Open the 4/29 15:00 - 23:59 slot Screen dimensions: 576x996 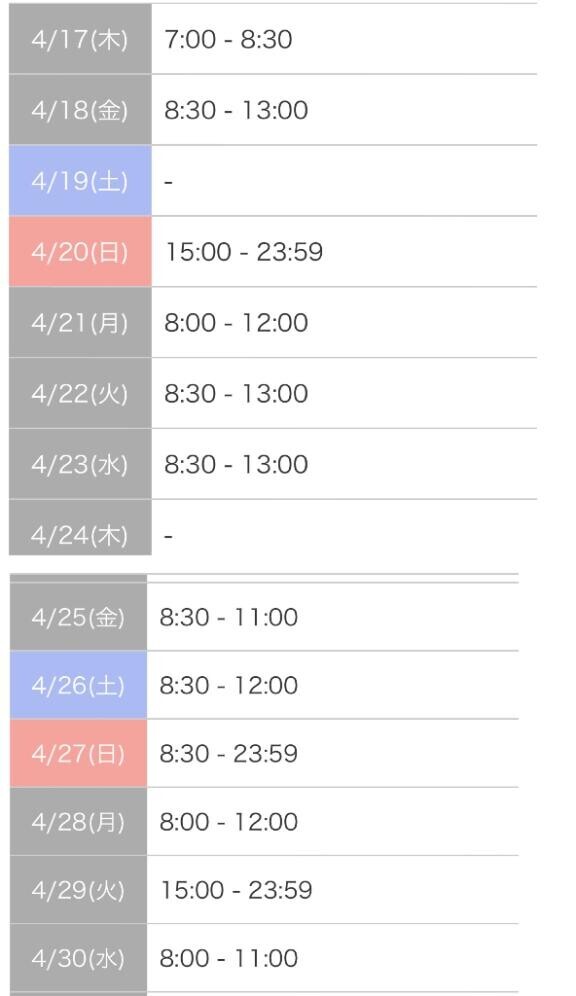click(x=236, y=891)
